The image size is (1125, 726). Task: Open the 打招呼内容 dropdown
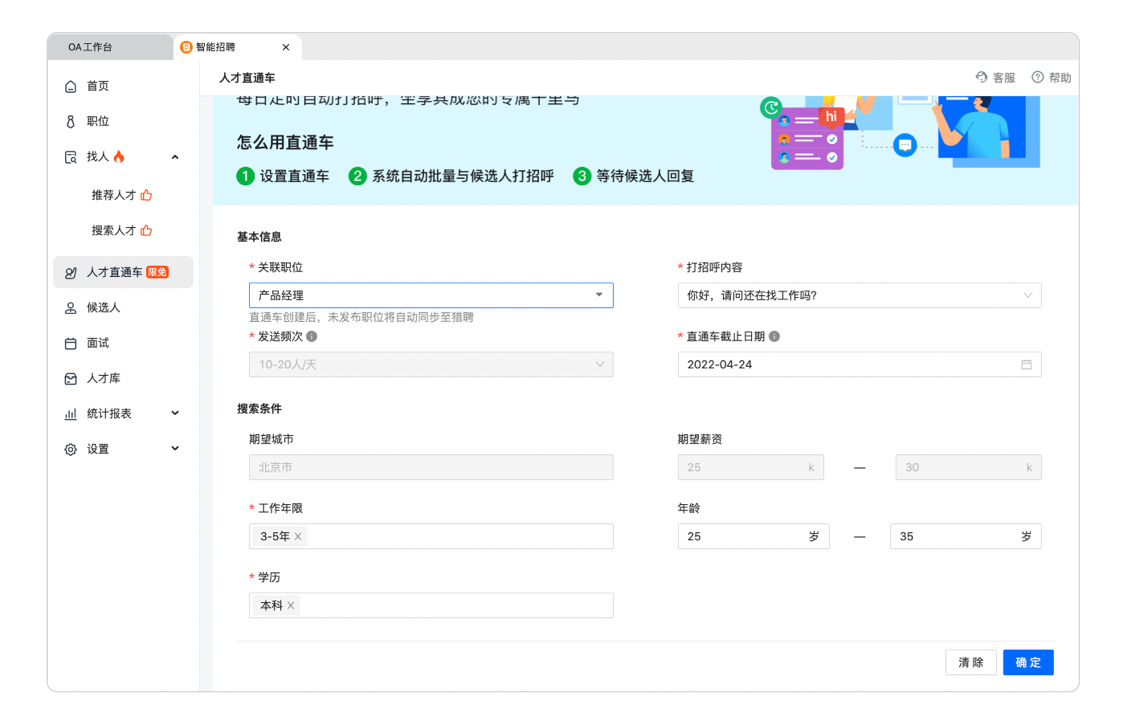coord(859,295)
